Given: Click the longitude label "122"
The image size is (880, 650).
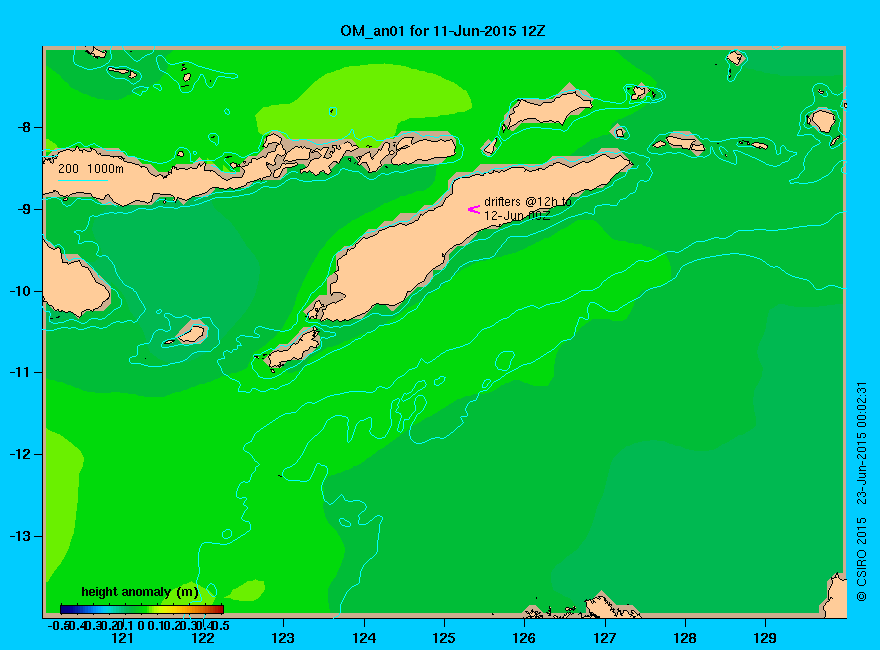Looking at the screenshot, I should pyautogui.click(x=203, y=638).
